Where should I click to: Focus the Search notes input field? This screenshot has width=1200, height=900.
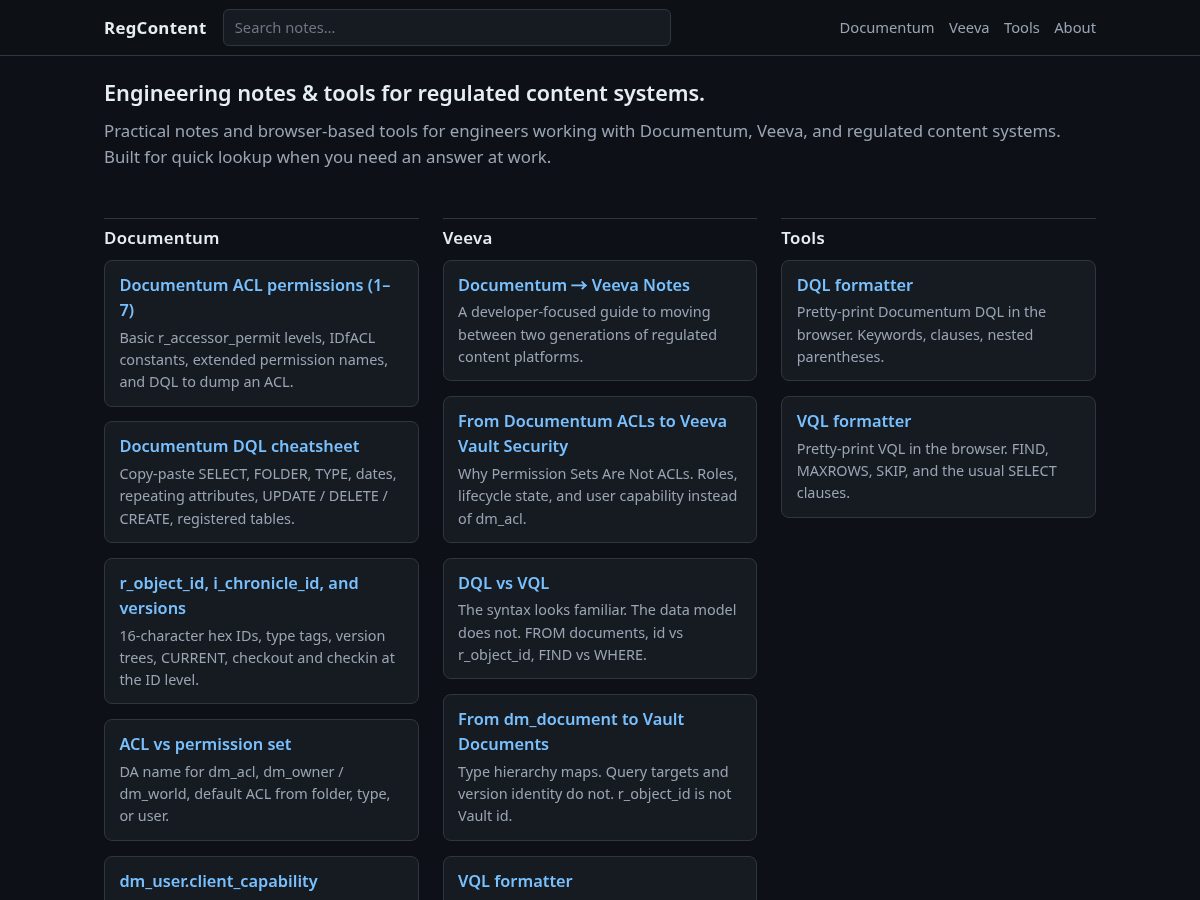447,28
